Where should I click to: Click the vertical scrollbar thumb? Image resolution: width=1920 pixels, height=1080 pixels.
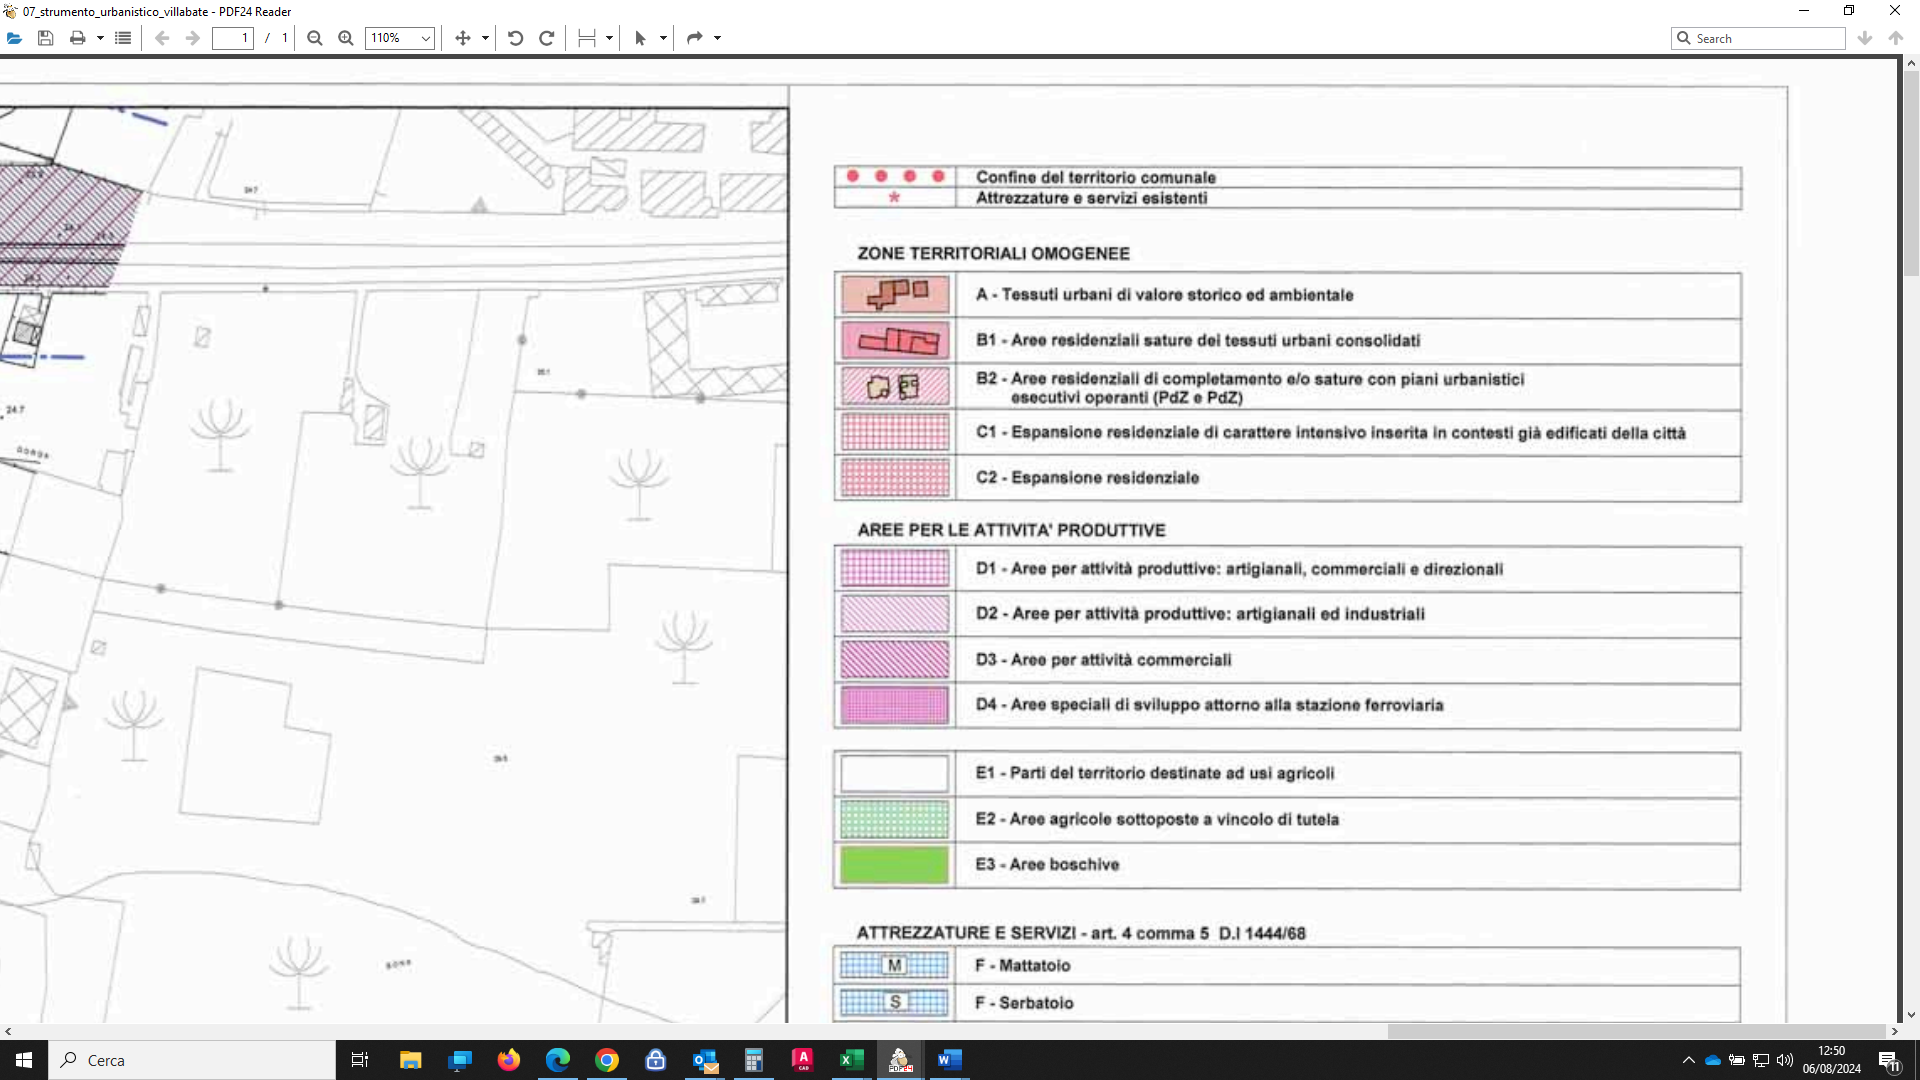pos(1911,174)
